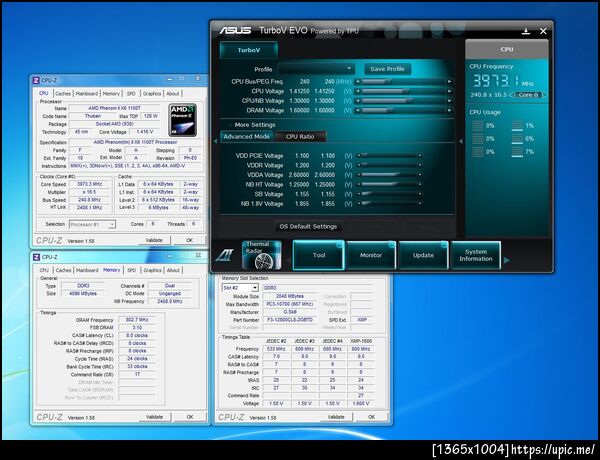This screenshot has width=600, height=460.
Task: Decrease CPU Bus/PEG Freq. with left arrow
Action: tap(358, 82)
